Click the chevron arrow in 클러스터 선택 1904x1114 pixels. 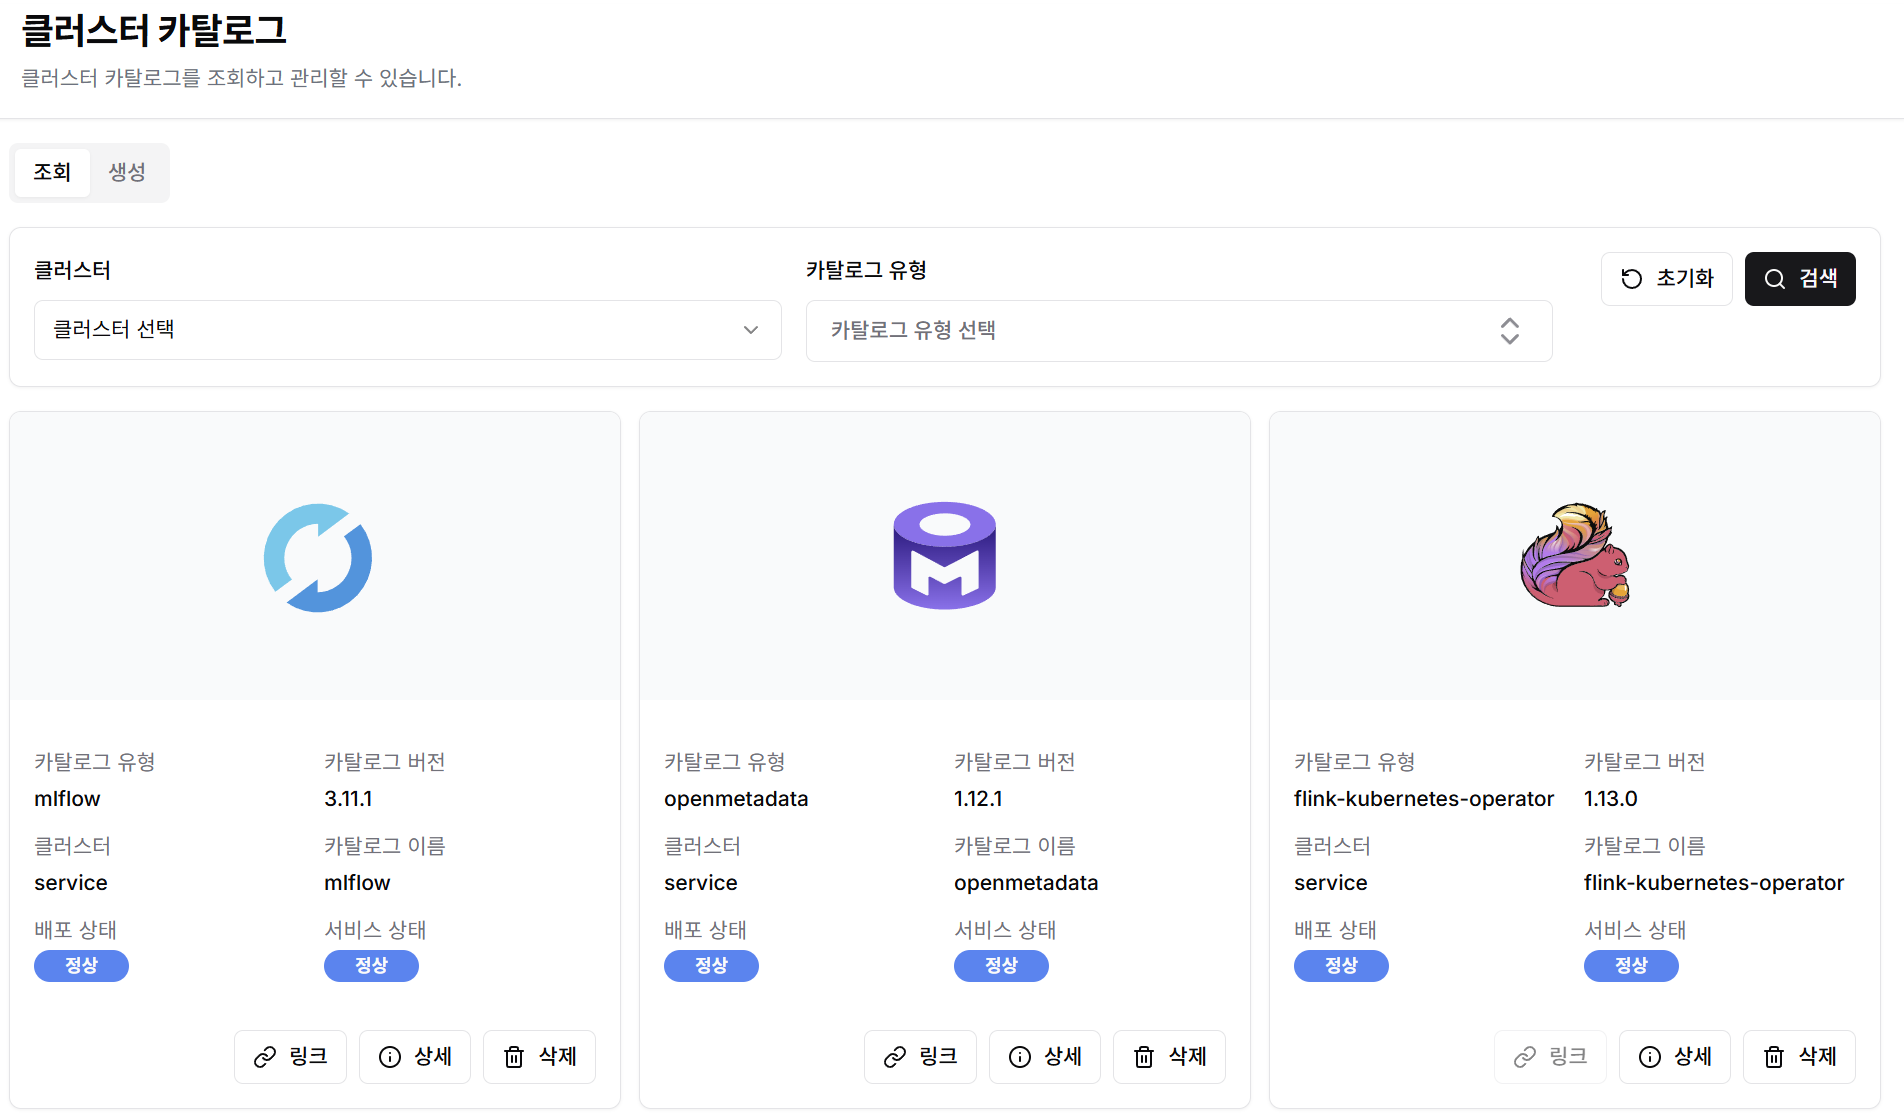coord(751,330)
